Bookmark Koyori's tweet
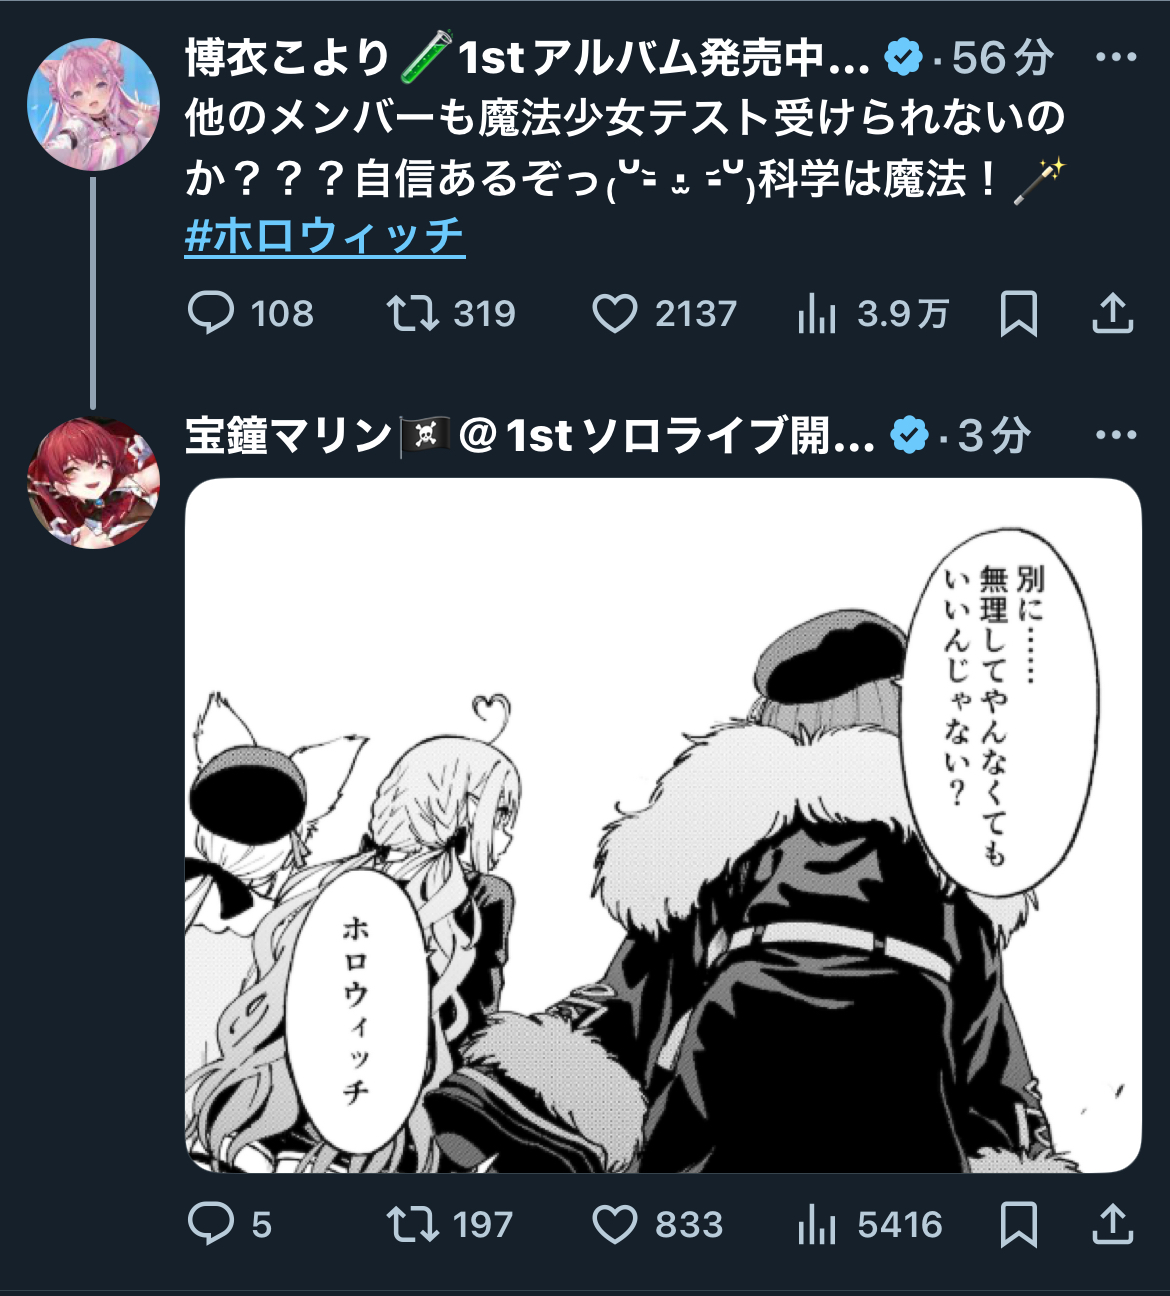 pyautogui.click(x=1018, y=314)
